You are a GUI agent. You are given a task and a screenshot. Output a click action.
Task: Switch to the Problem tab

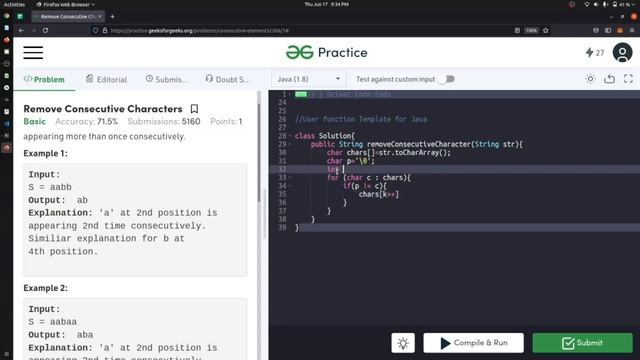pyautogui.click(x=44, y=79)
